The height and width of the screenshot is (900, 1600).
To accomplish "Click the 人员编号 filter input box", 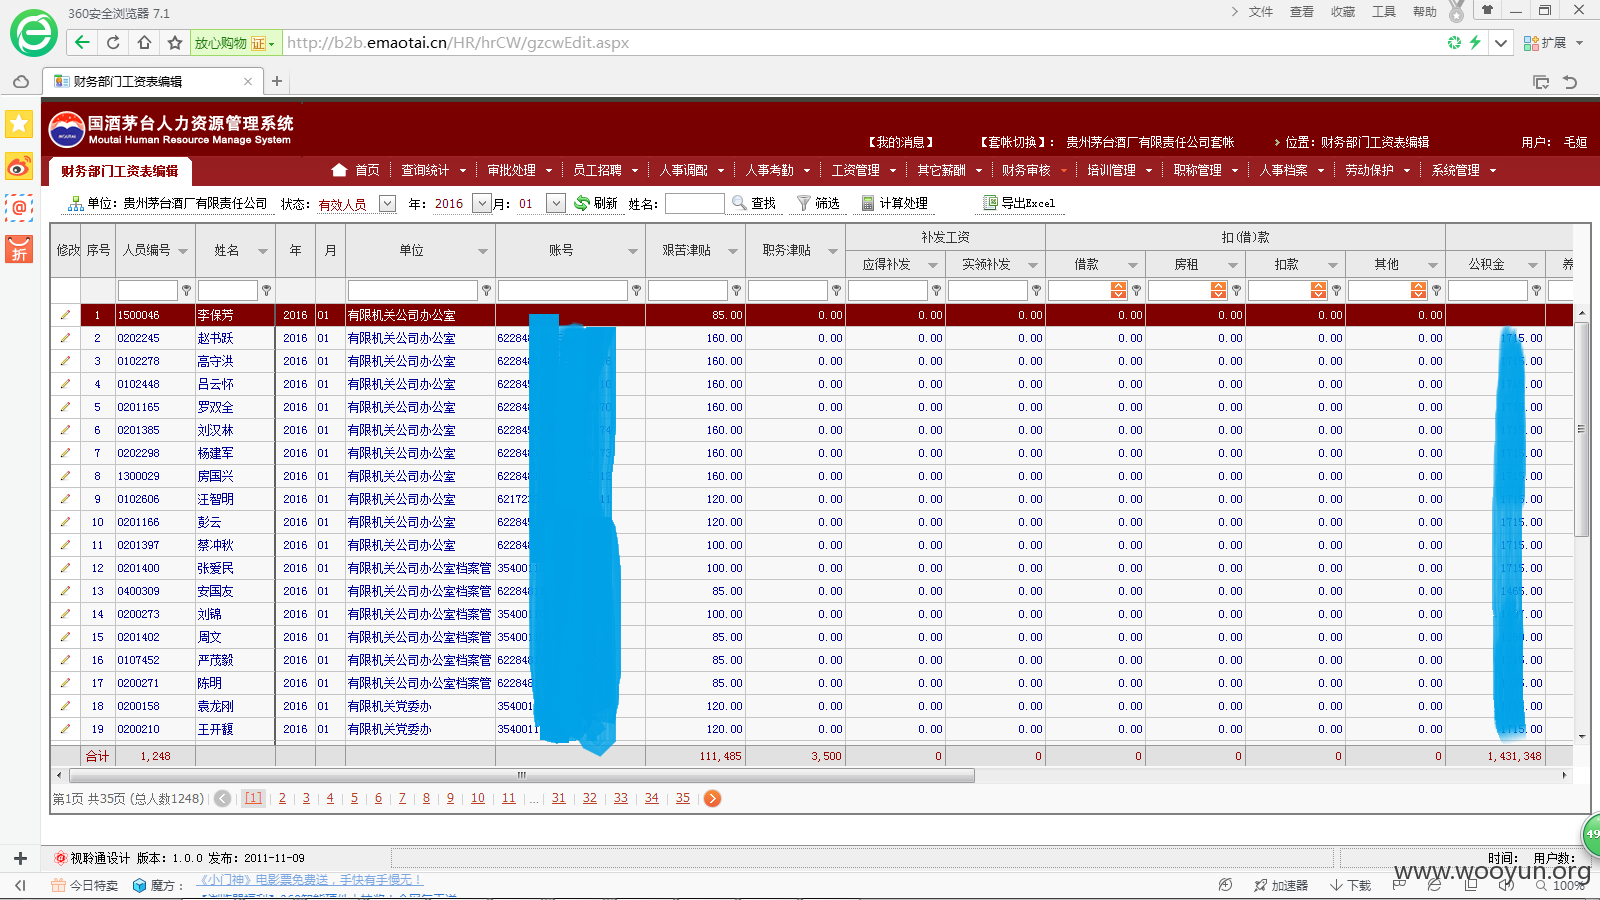I will tap(148, 290).
